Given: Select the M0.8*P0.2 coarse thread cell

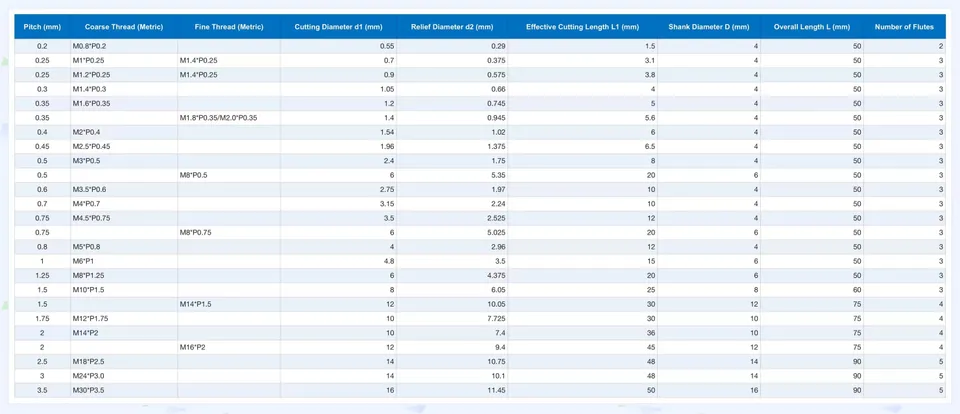Looking at the screenshot, I should point(124,47).
